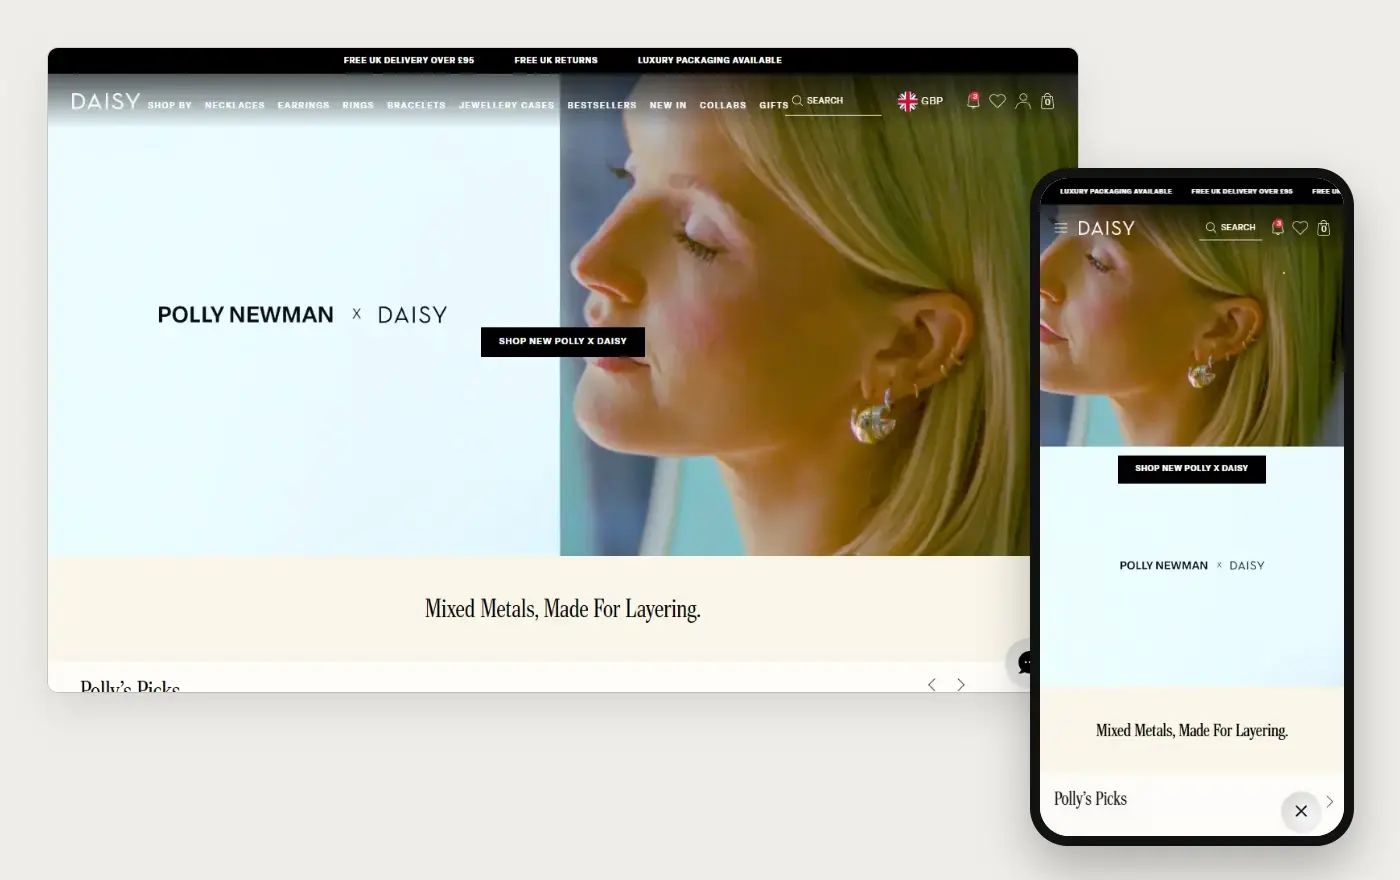Click the desktop FREE UK DELIVERY OVER £95 banner text
The image size is (1400, 880).
click(409, 60)
